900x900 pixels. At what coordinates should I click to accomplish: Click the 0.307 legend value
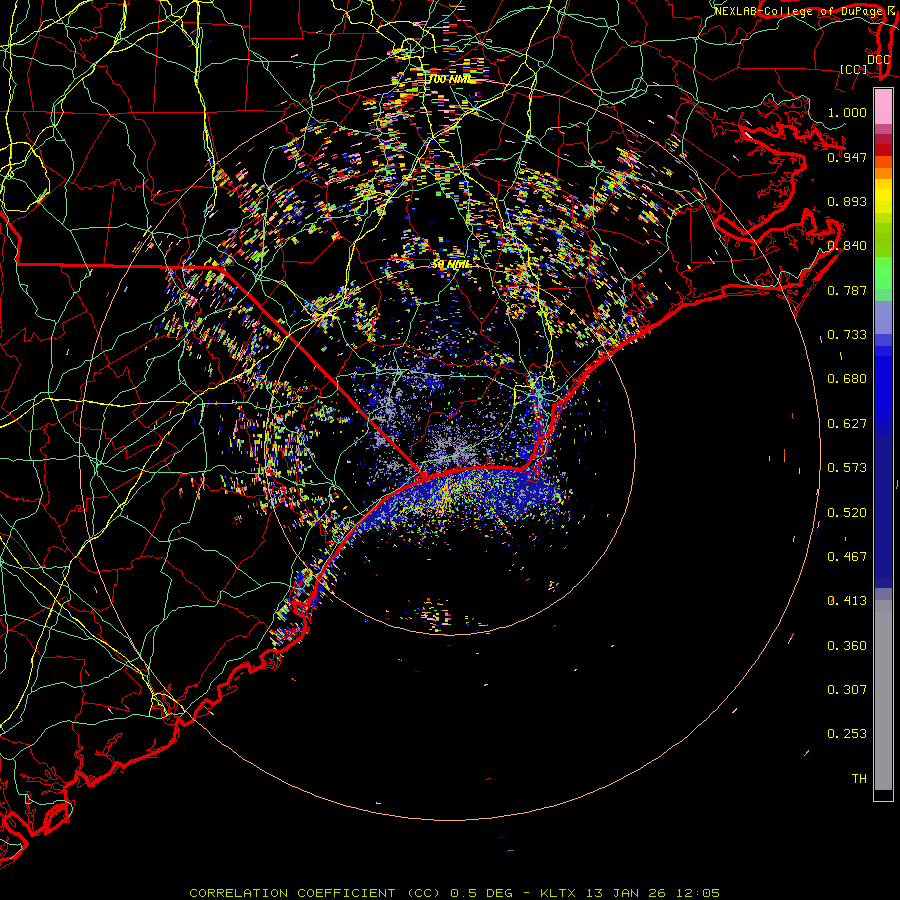pyautogui.click(x=847, y=690)
